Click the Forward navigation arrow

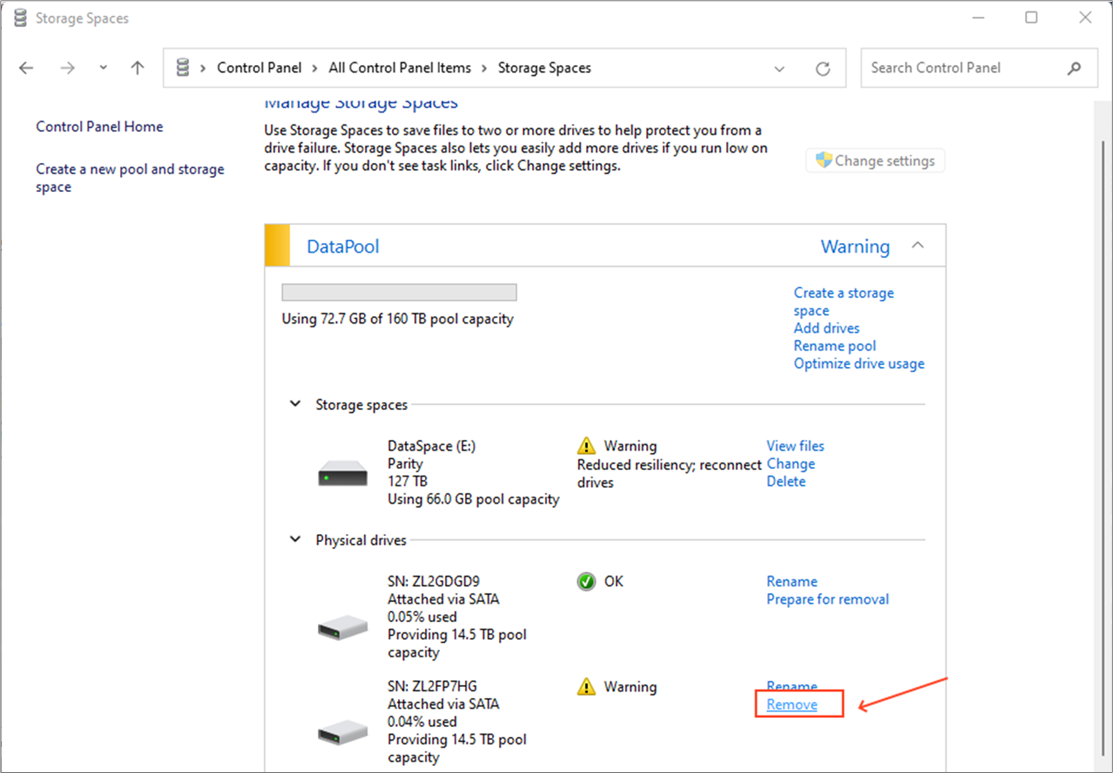(67, 68)
